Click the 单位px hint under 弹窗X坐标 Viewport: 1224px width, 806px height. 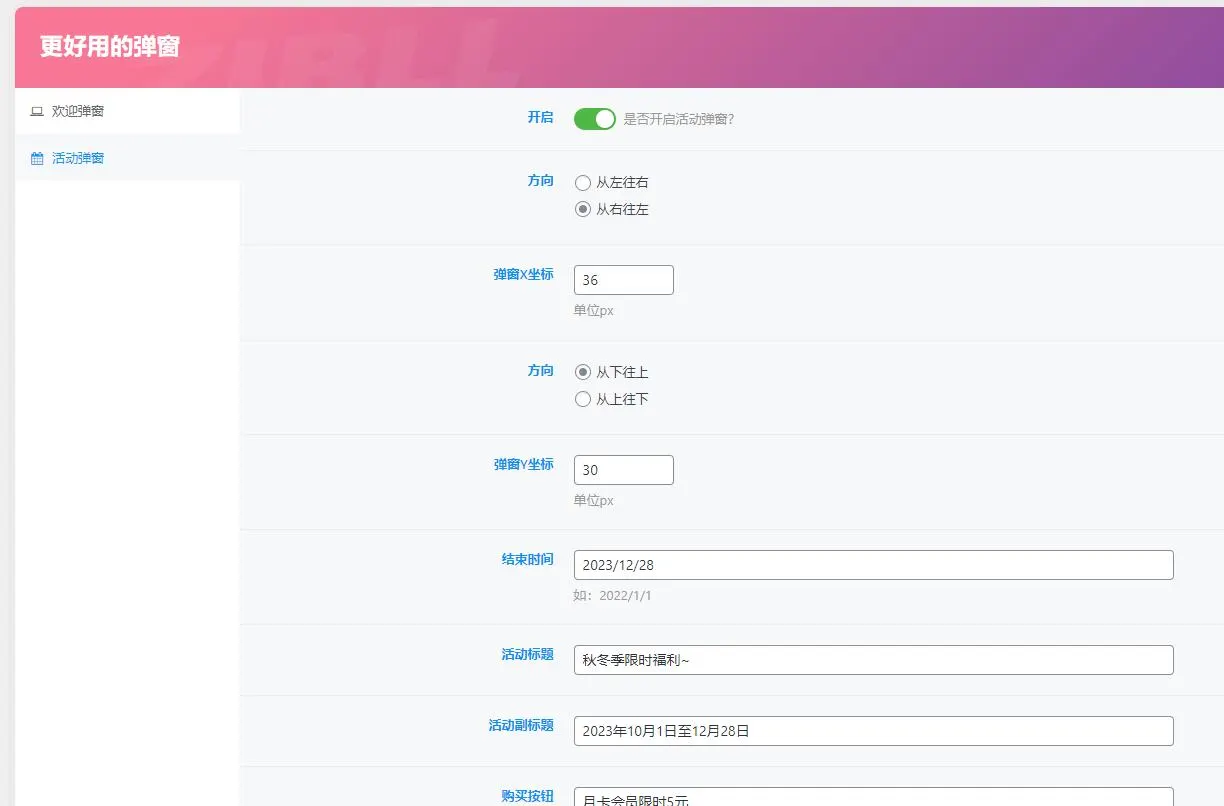(x=594, y=311)
